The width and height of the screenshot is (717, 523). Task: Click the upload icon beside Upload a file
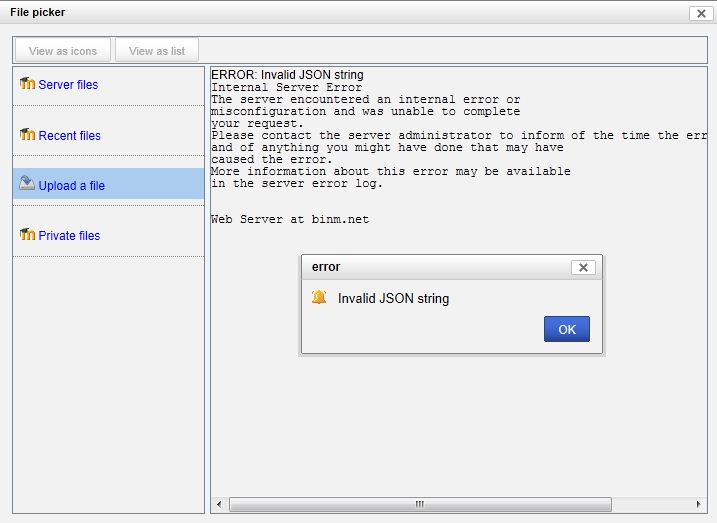pos(27,183)
